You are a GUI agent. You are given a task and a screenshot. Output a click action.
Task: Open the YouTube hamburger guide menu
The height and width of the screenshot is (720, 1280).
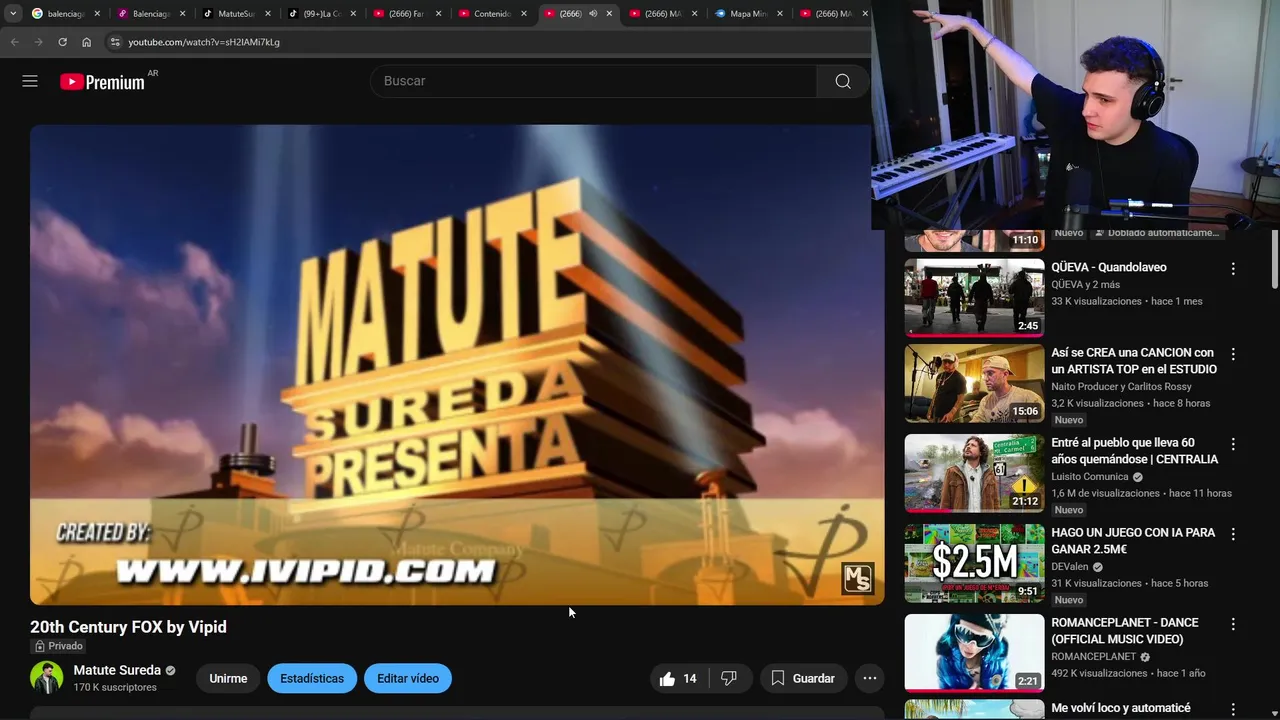point(30,81)
